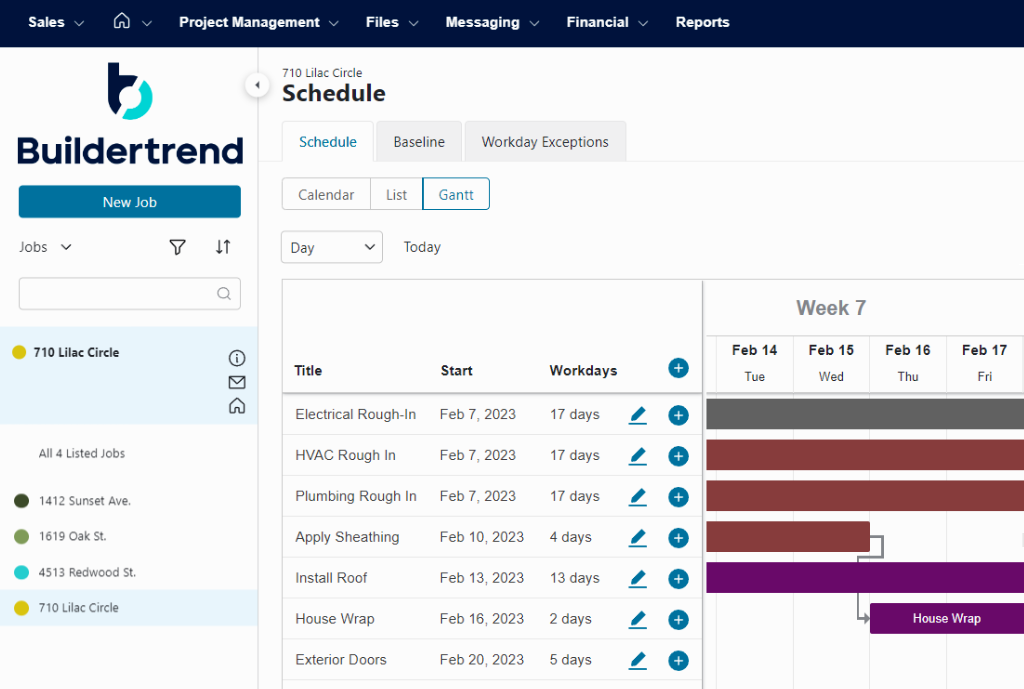Viewport: 1024px width, 689px height.
Task: Open job 4513 Redwood St.
Action: 88,572
